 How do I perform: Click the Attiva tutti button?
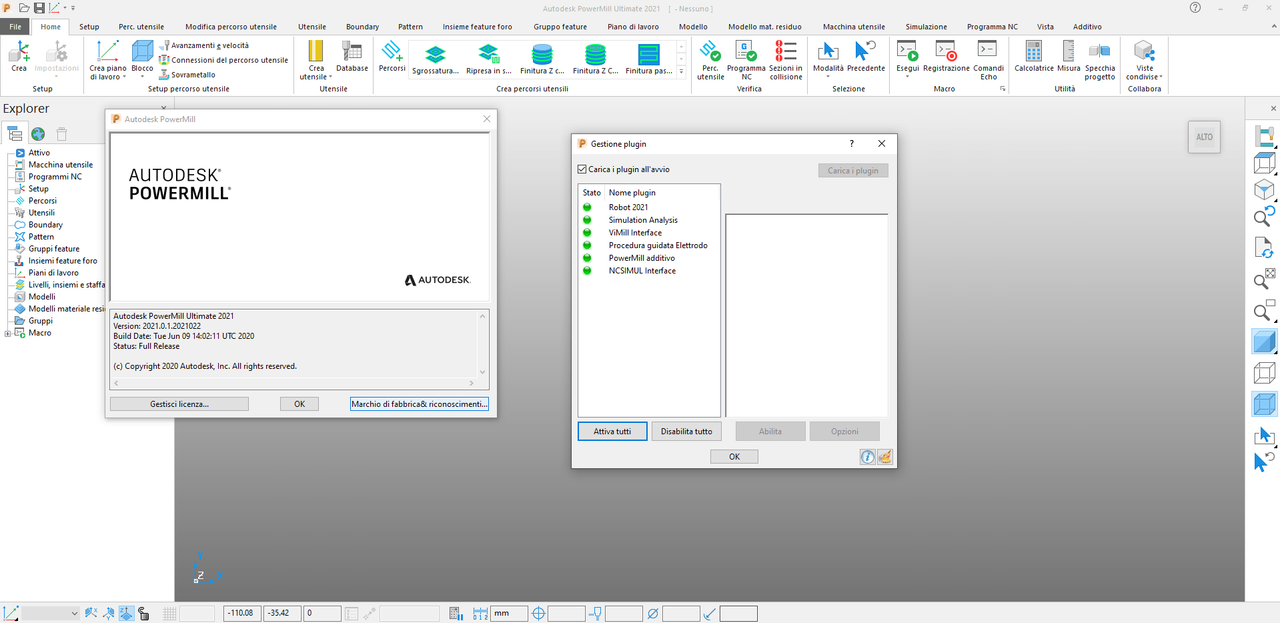coord(612,431)
